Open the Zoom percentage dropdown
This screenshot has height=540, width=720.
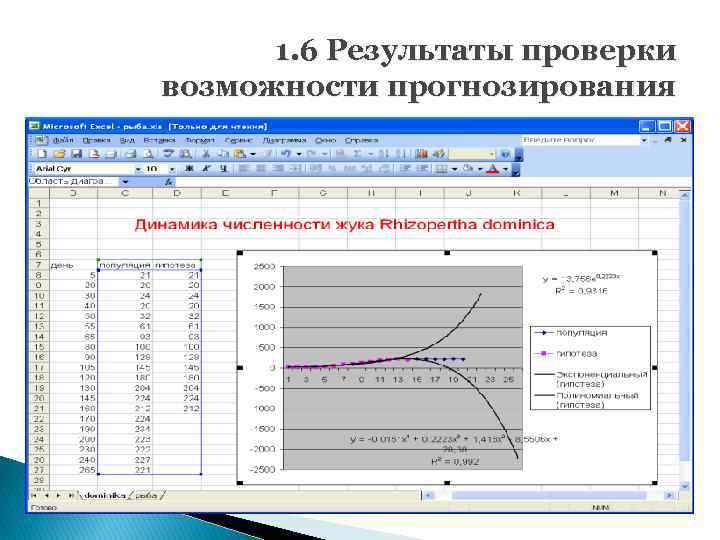pyautogui.click(x=492, y=154)
